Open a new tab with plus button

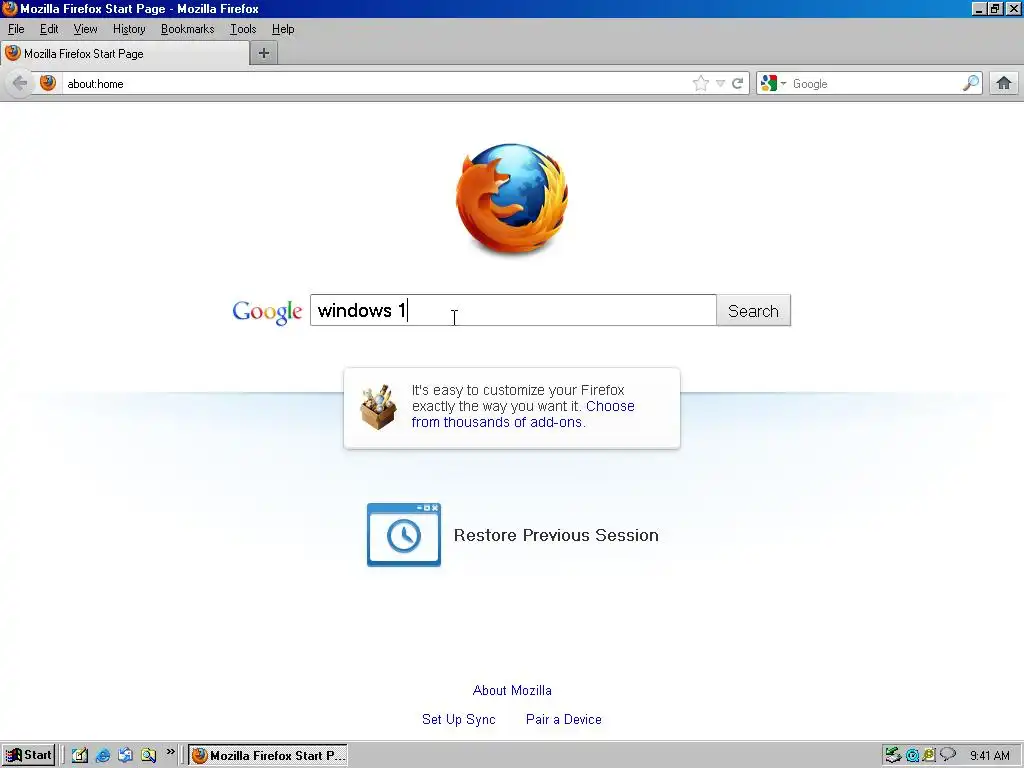pyautogui.click(x=264, y=54)
